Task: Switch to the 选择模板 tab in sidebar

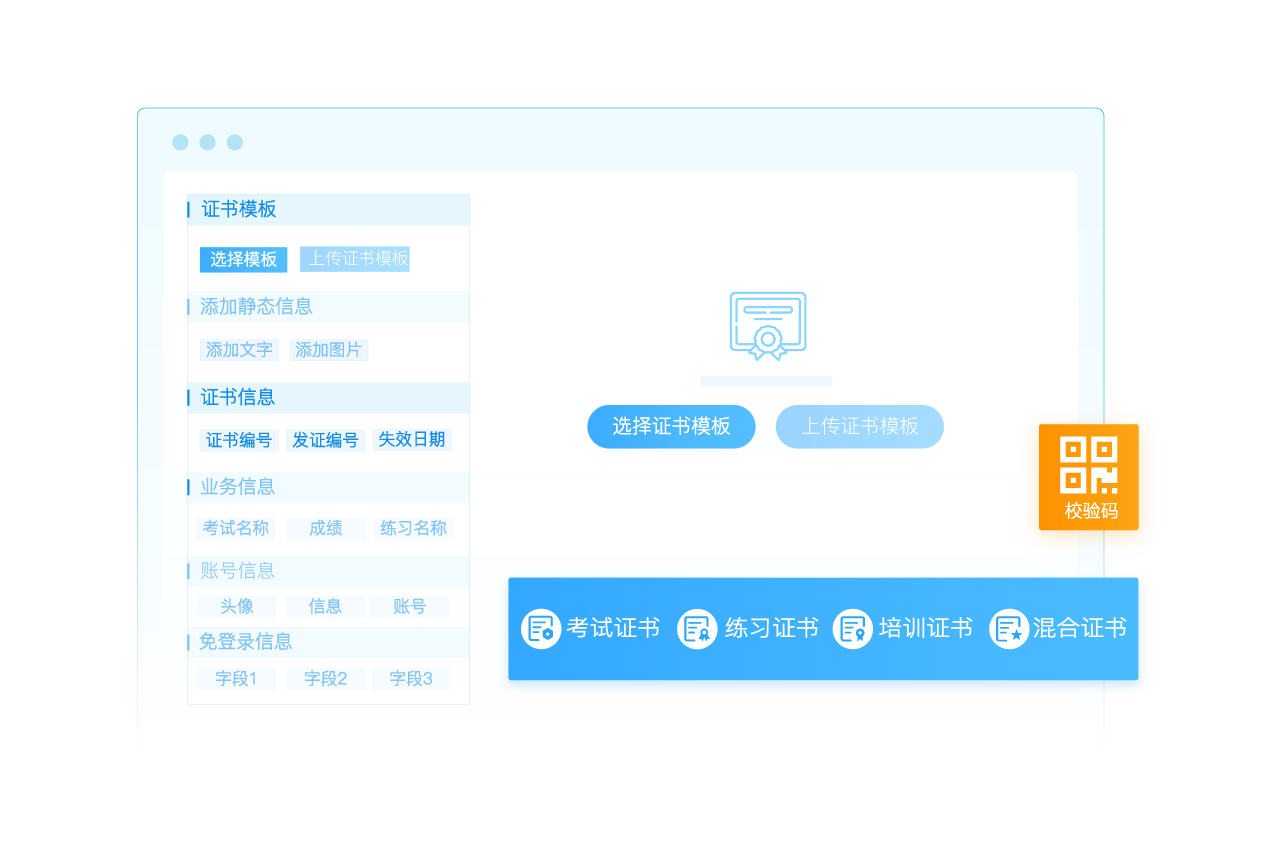Action: coord(243,259)
